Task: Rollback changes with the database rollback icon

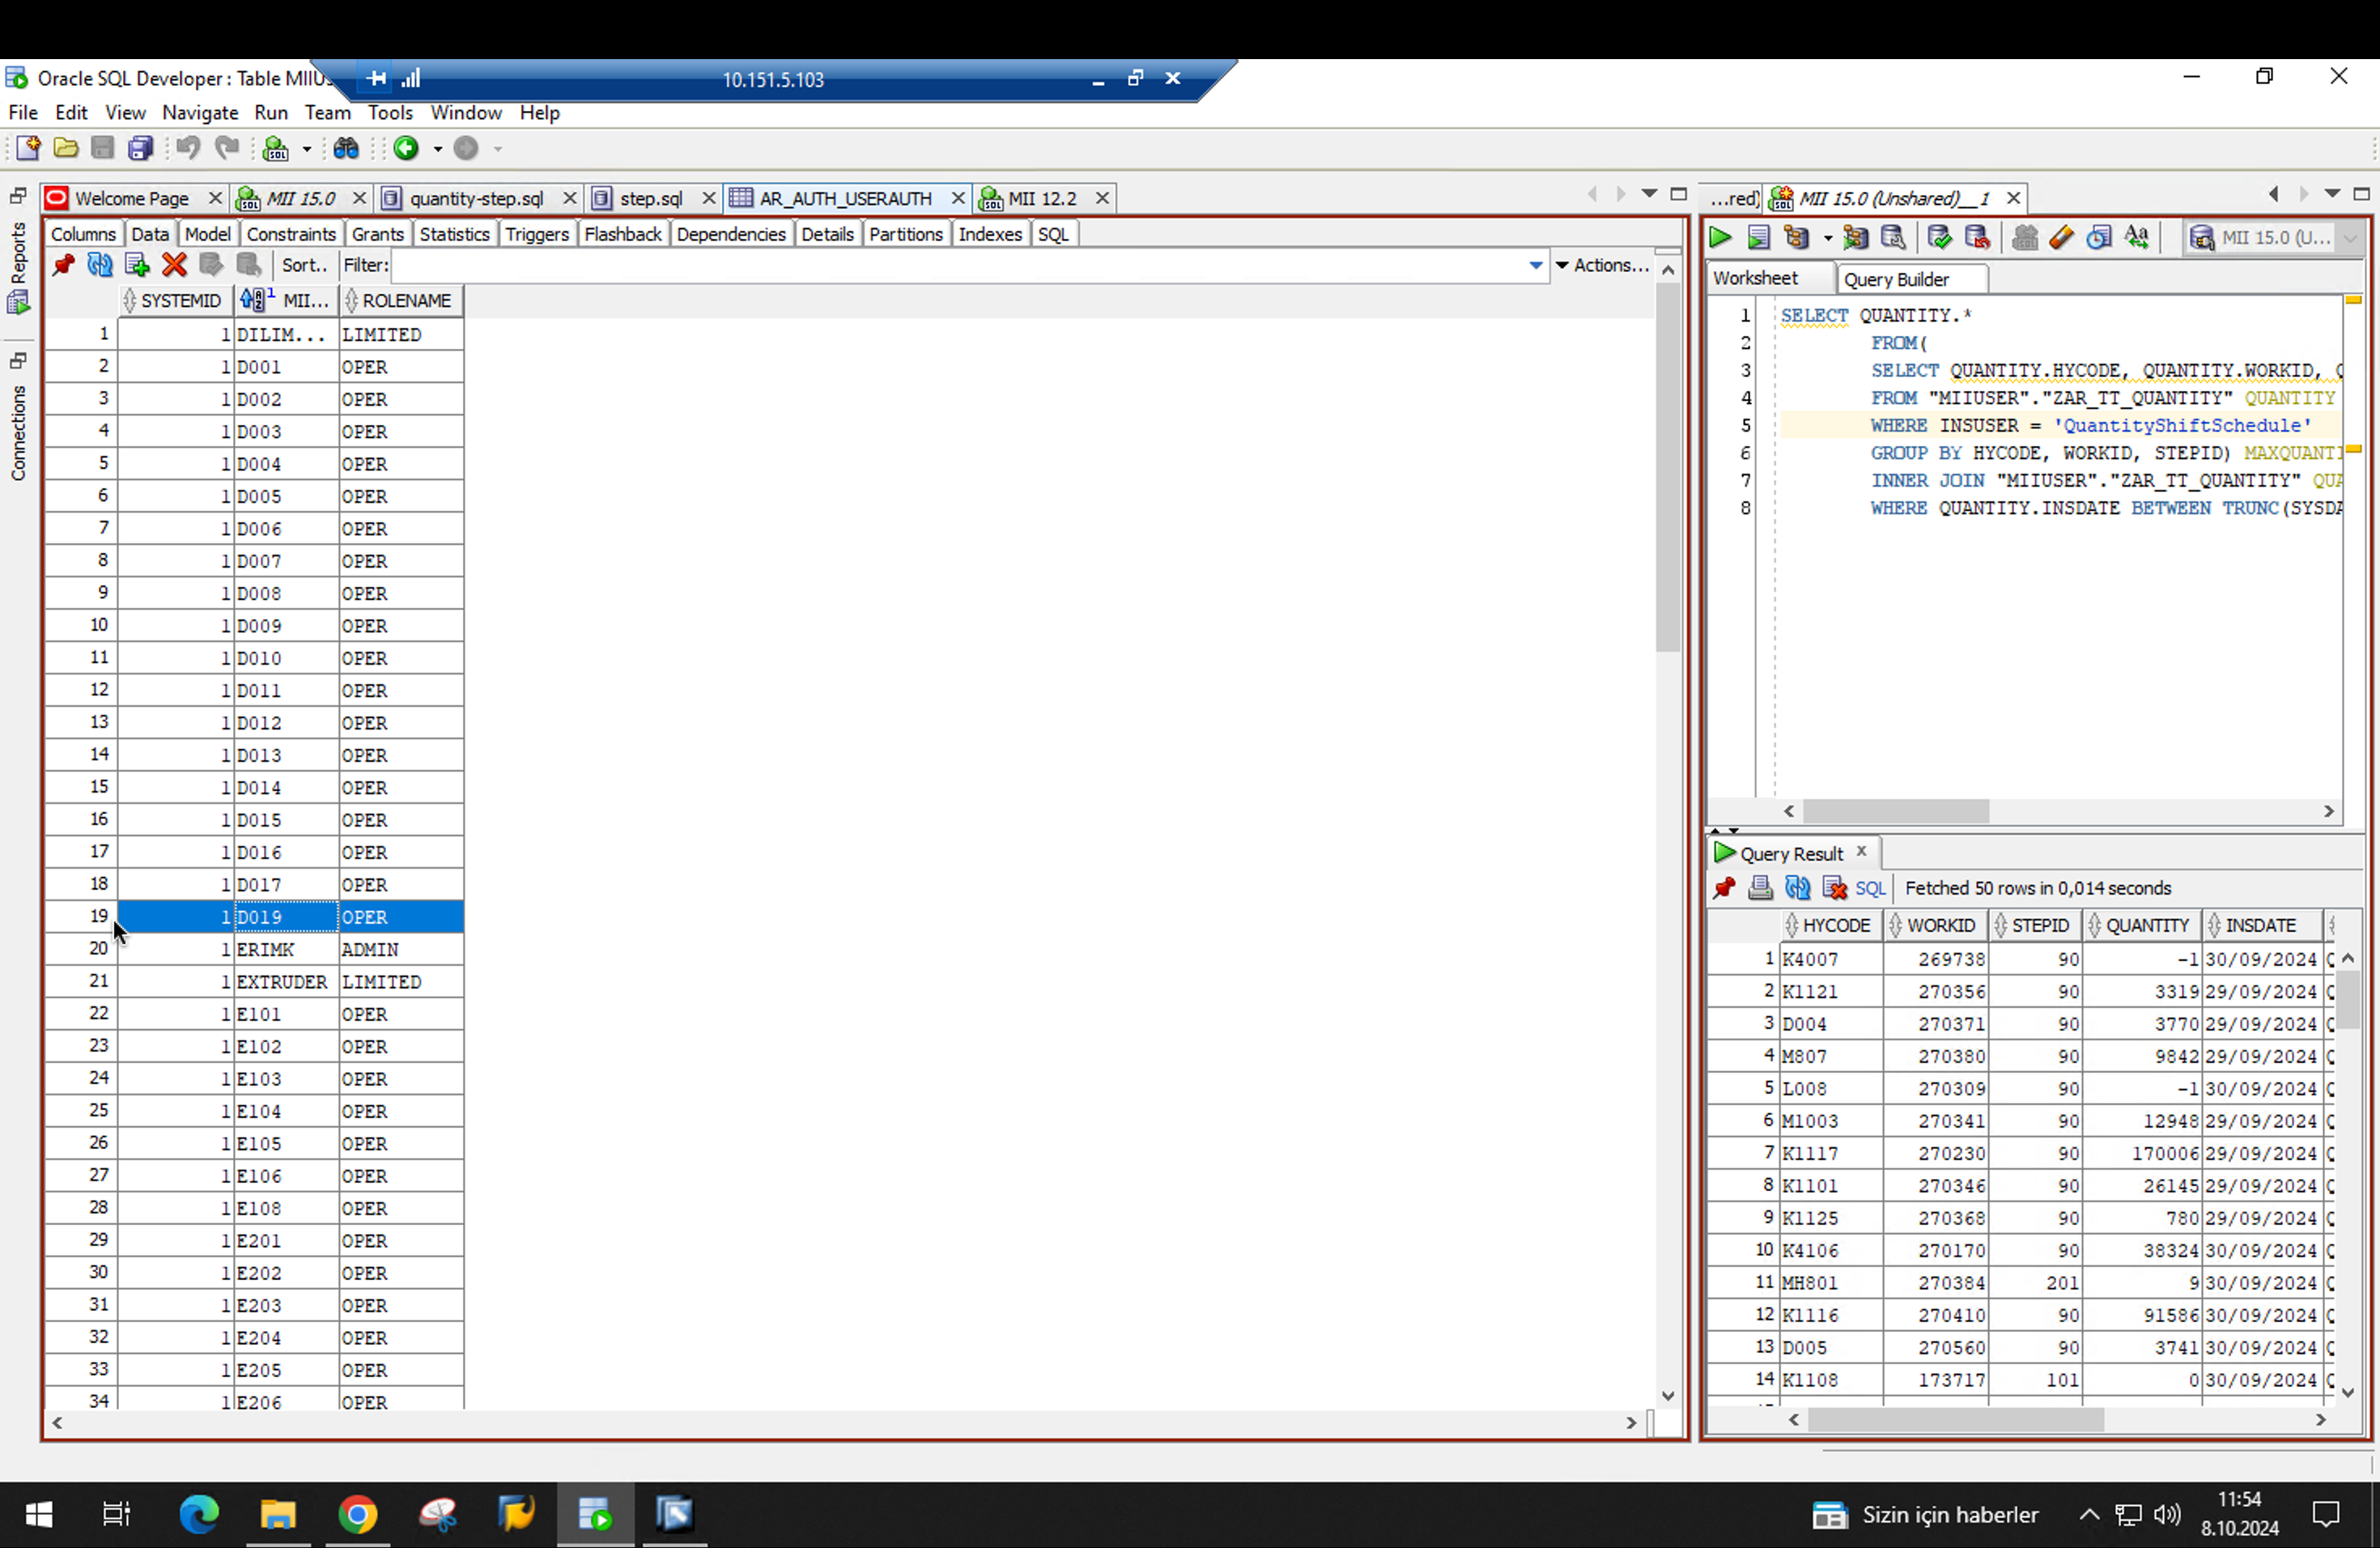Action: point(1977,237)
